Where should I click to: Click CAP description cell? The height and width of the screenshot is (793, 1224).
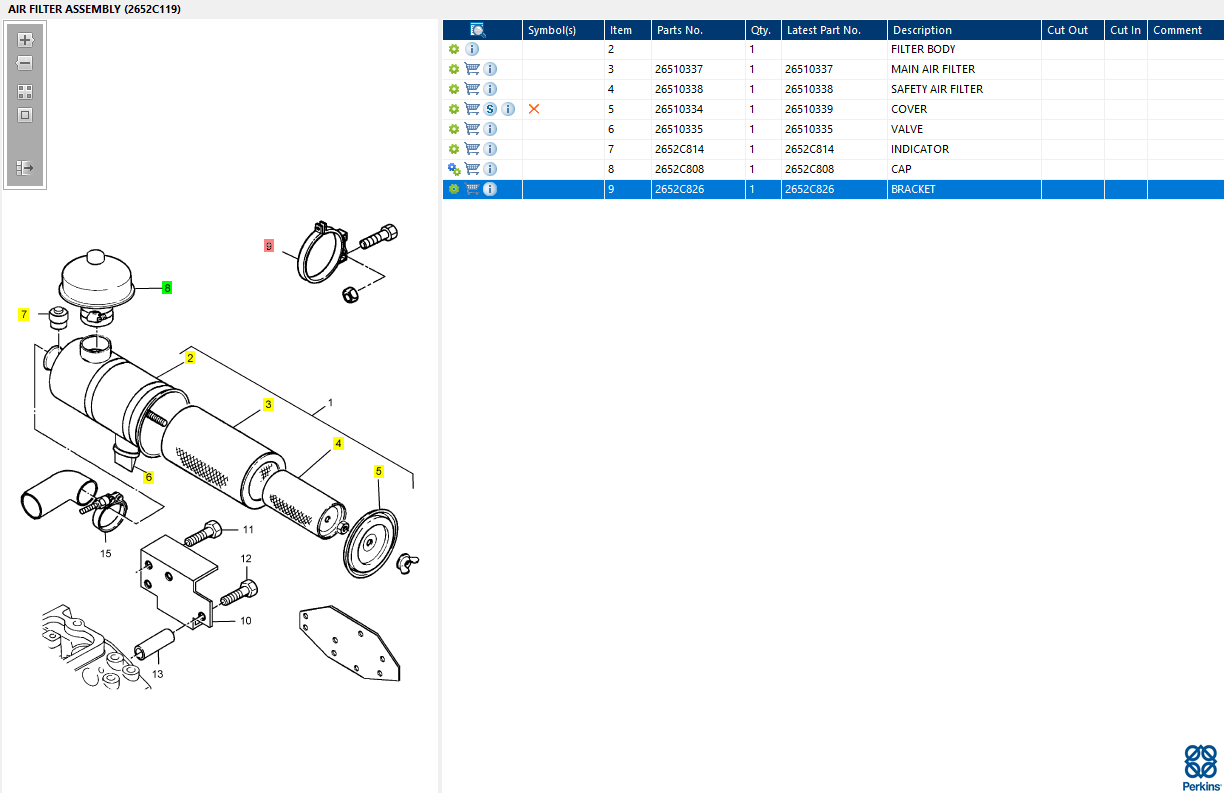coord(901,169)
